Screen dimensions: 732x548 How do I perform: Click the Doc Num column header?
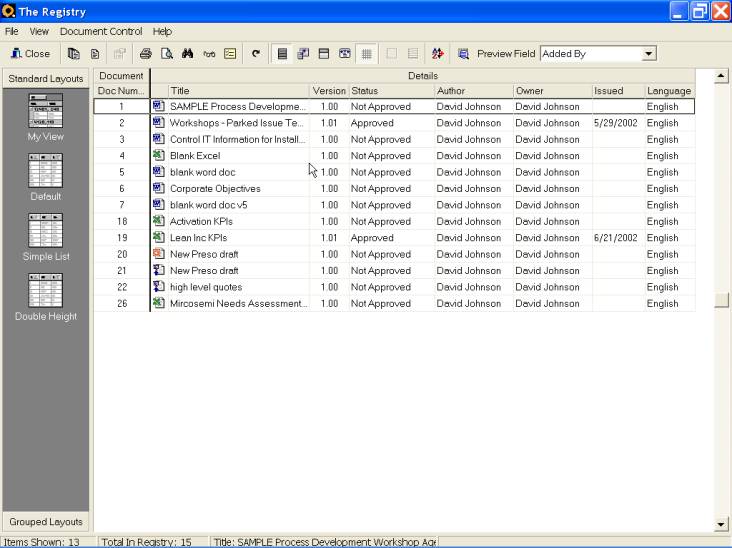(x=121, y=91)
